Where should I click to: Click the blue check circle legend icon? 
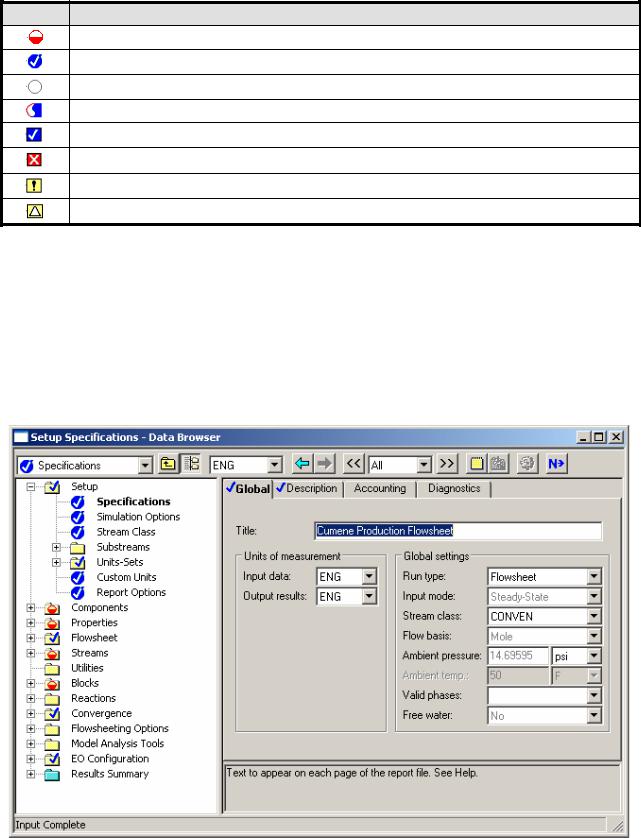point(35,61)
